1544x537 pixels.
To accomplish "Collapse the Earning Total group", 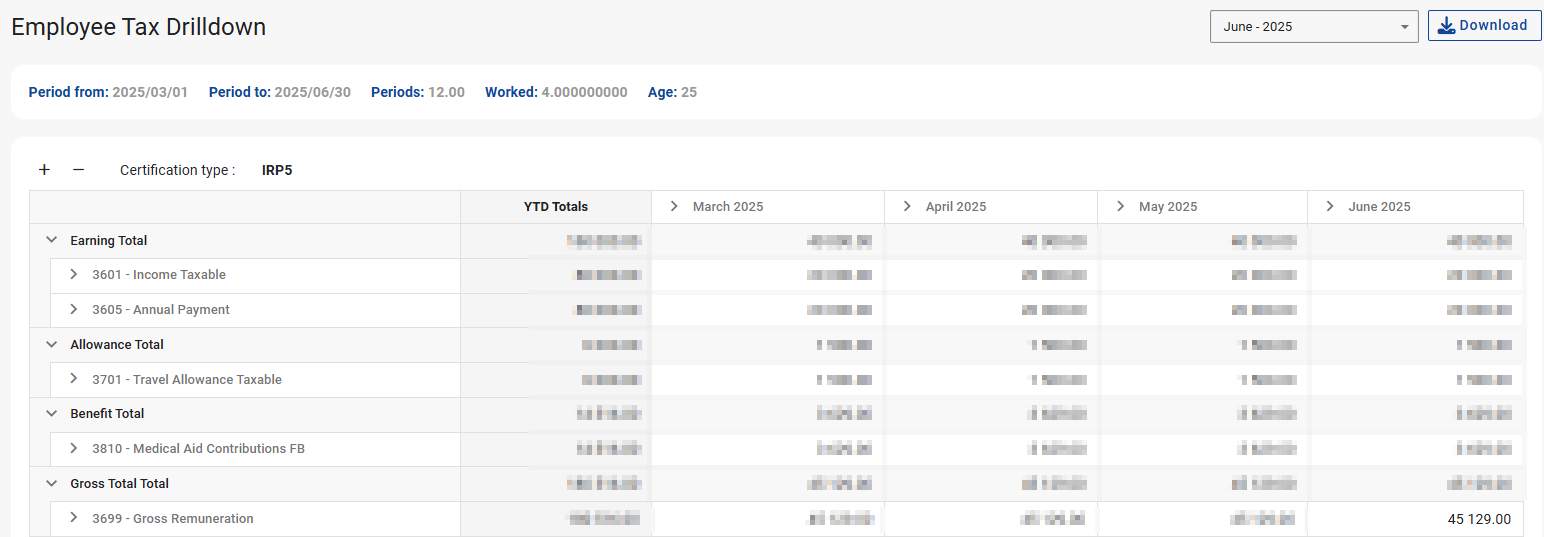I will (51, 241).
